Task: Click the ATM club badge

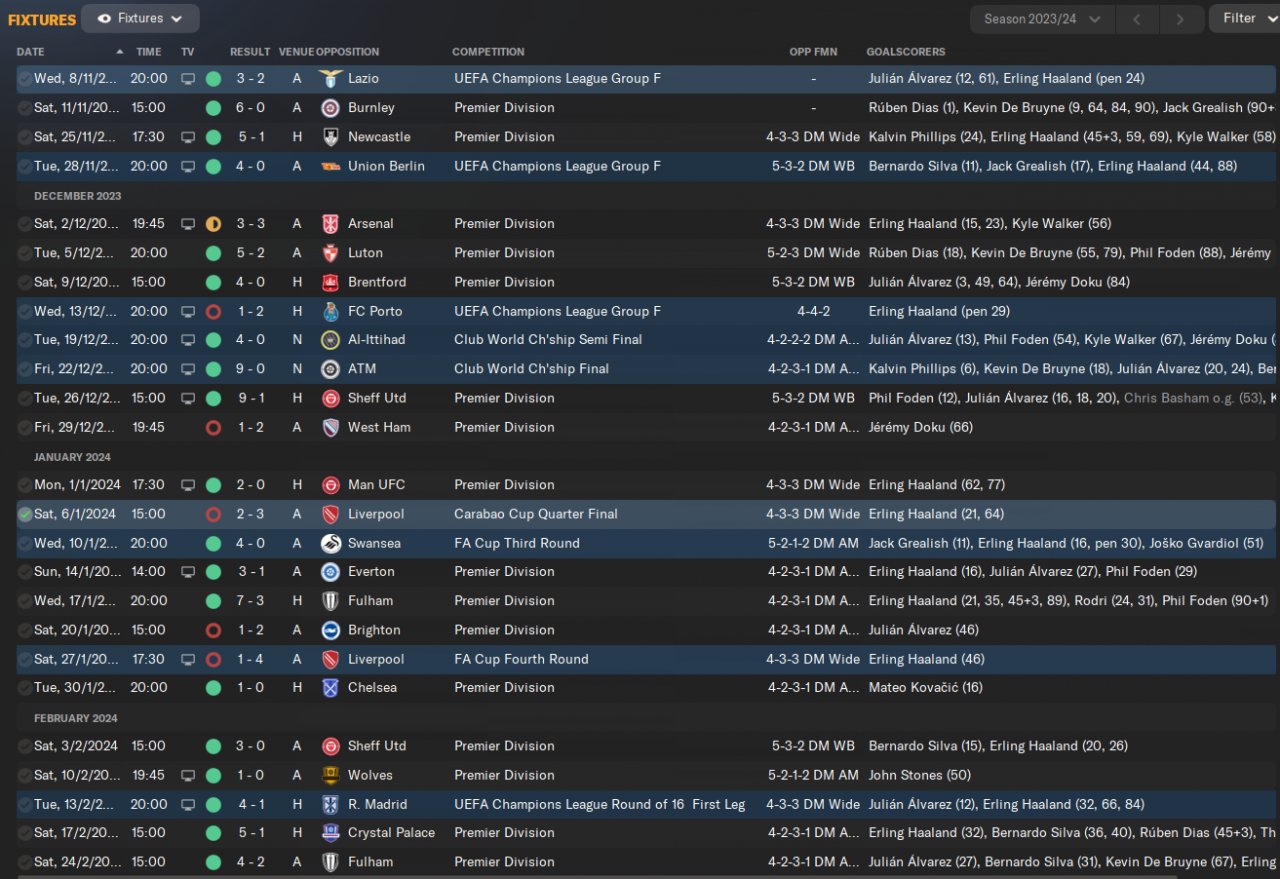Action: coord(330,369)
